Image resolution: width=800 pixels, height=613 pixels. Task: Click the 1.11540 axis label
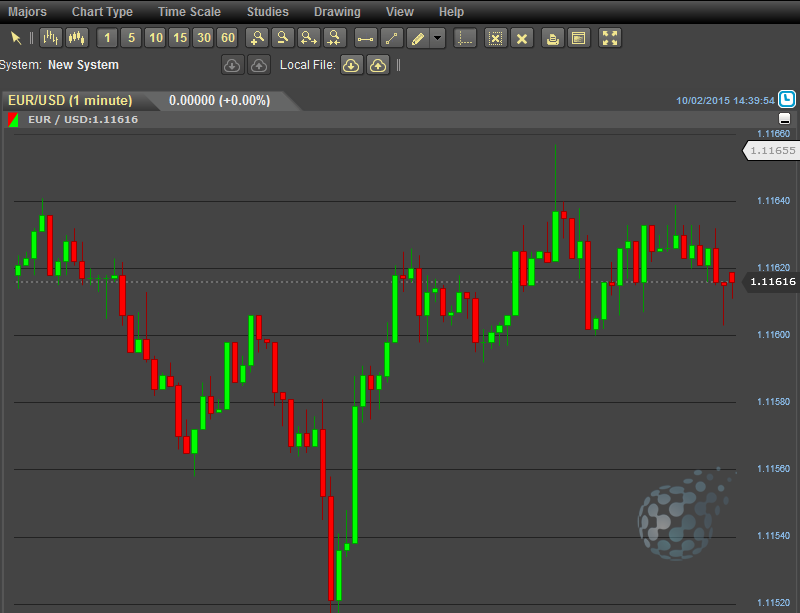coord(773,536)
